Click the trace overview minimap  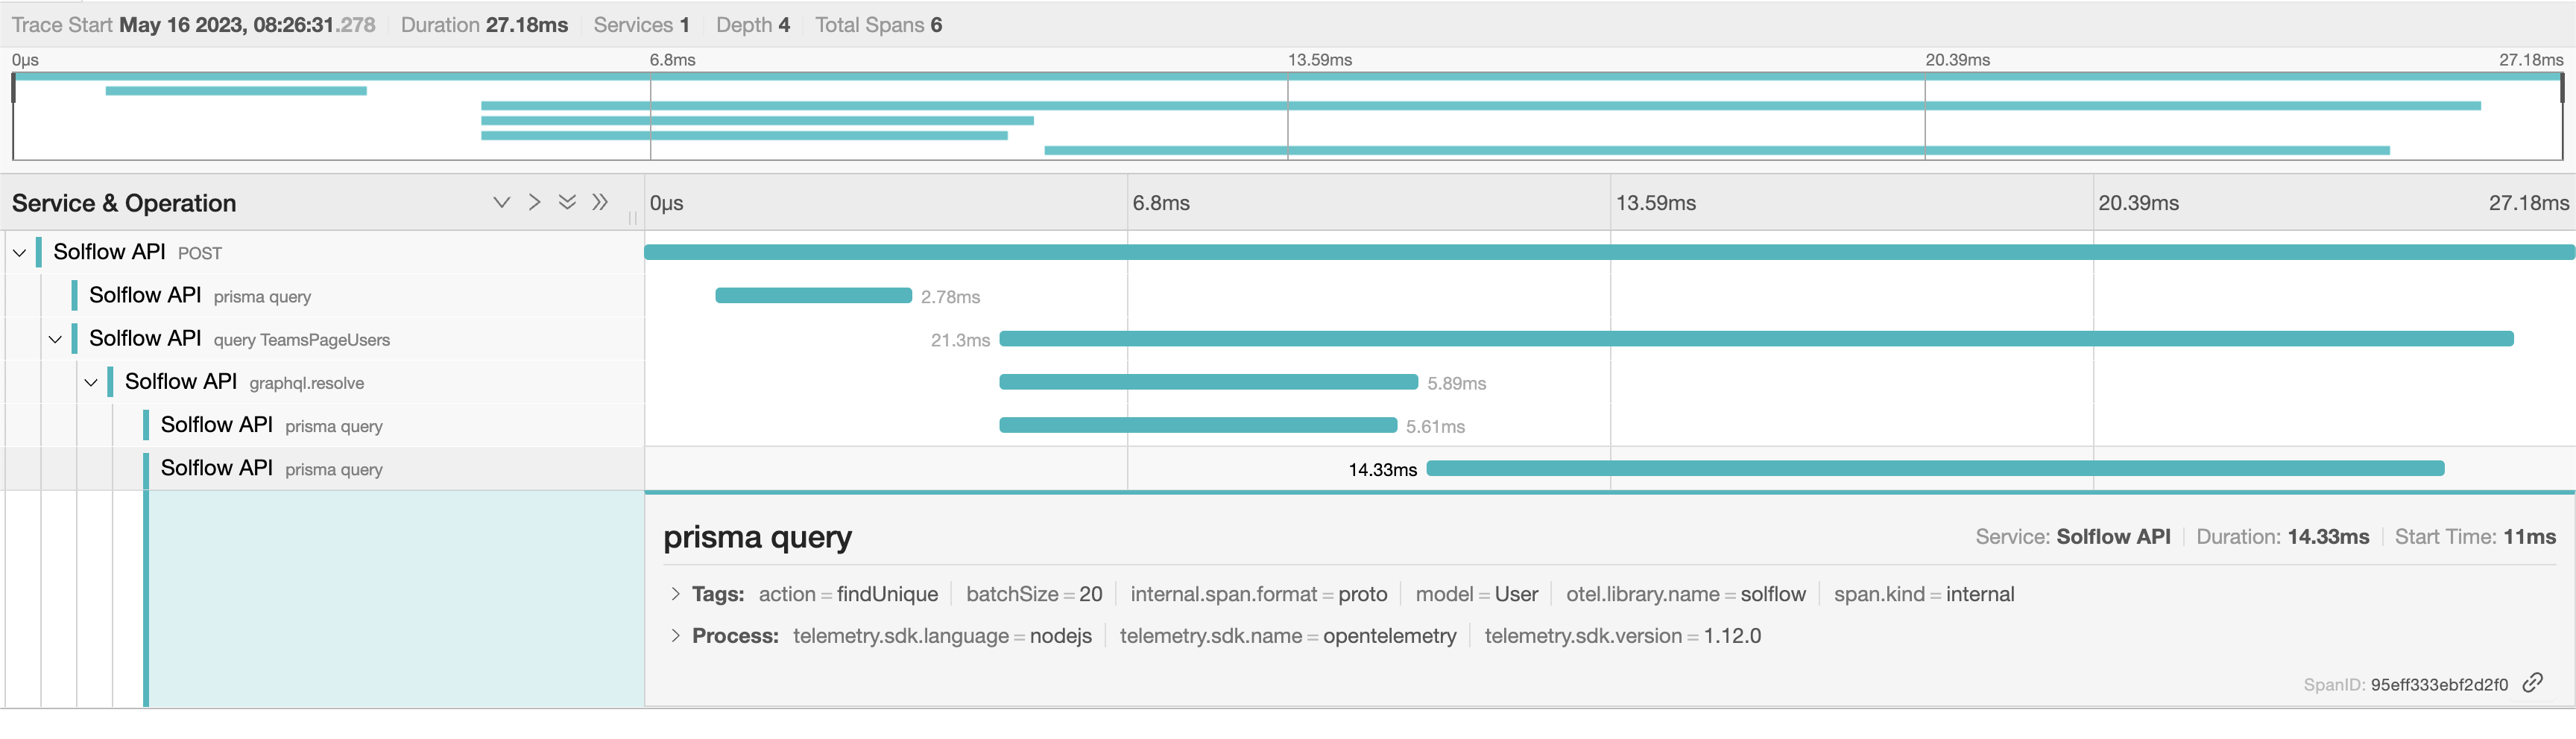coord(1288,115)
